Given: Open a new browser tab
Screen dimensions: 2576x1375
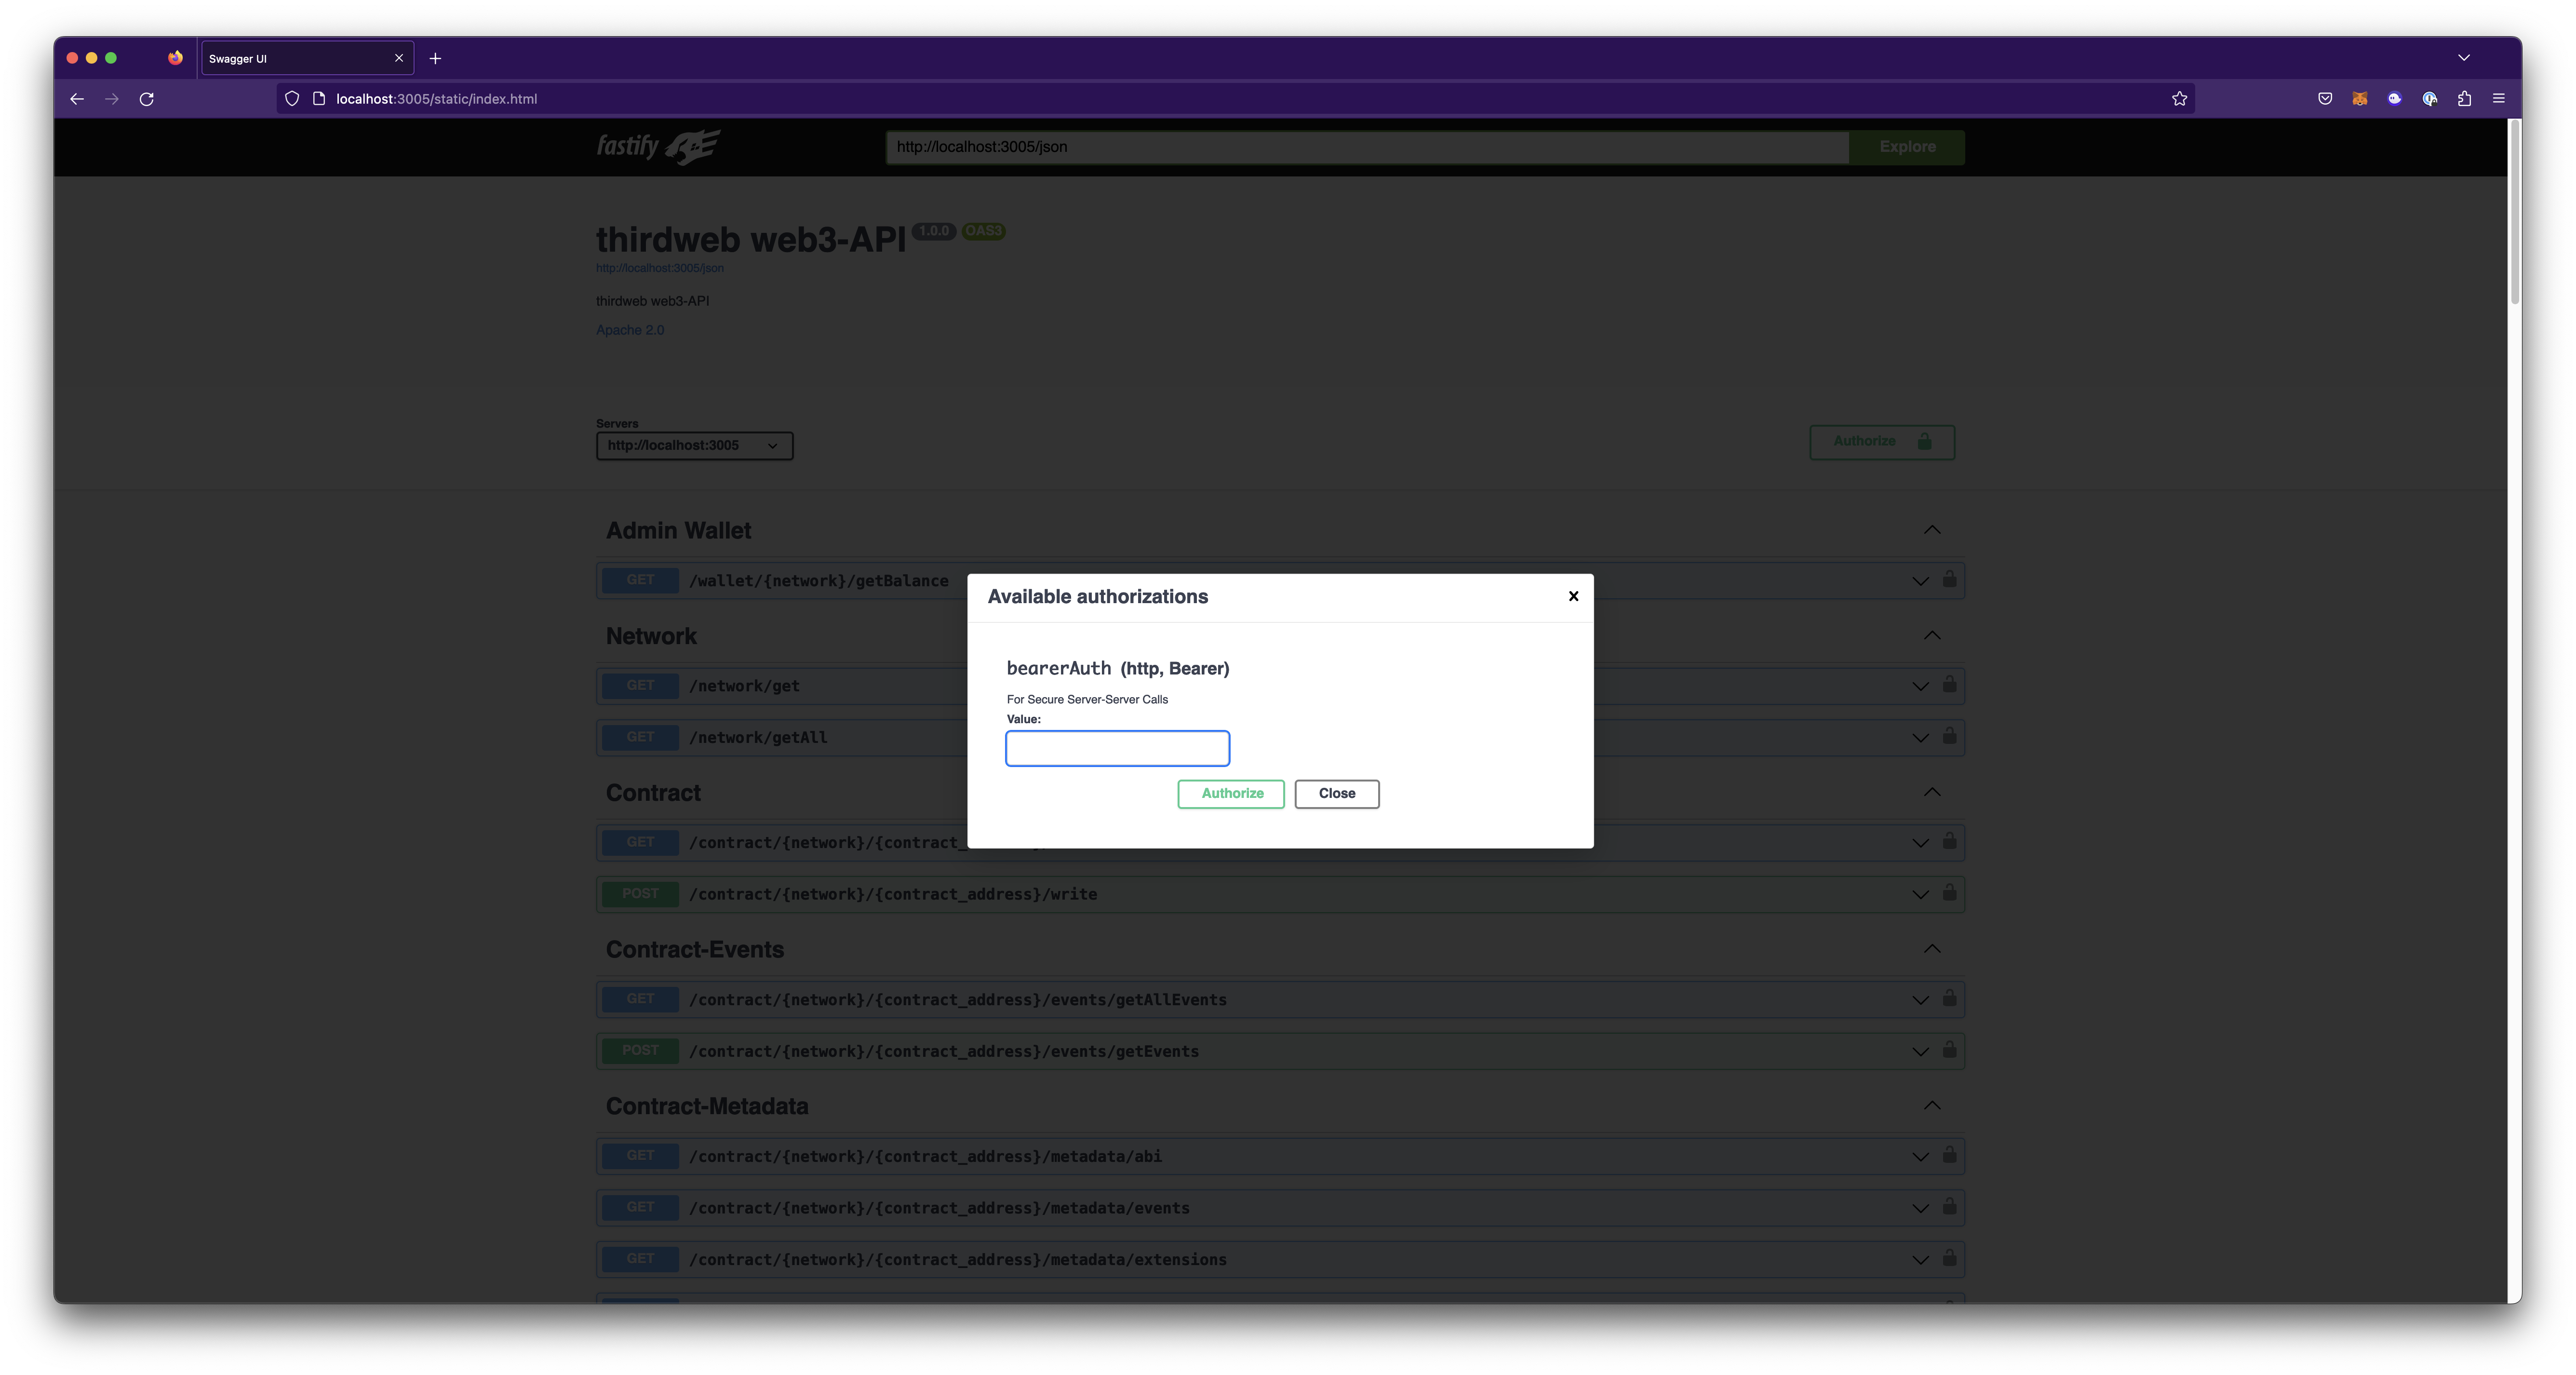Looking at the screenshot, I should (435, 59).
